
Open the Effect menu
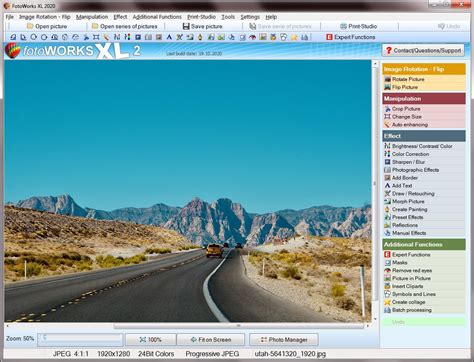(120, 17)
